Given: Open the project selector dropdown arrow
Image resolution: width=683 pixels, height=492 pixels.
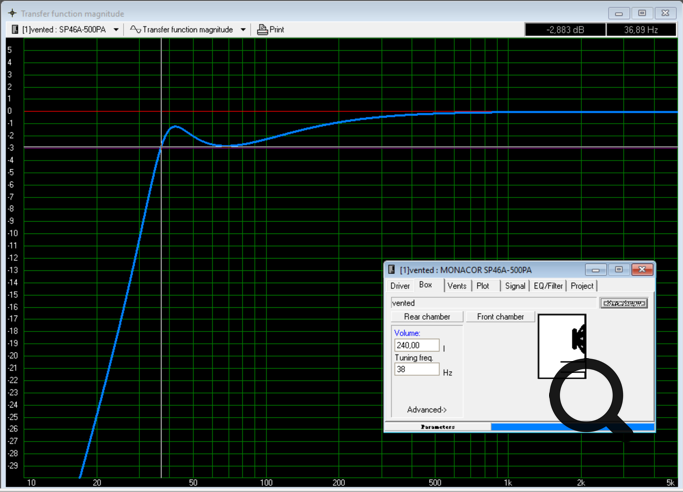Looking at the screenshot, I should [116, 30].
